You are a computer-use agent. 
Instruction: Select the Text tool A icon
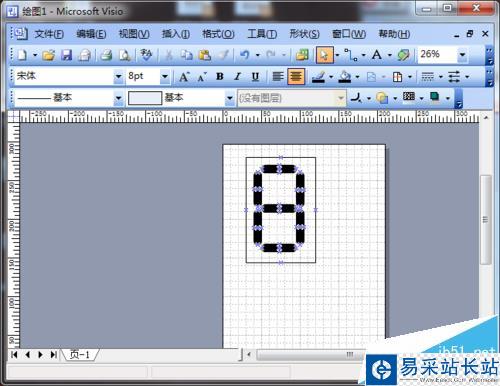[x=377, y=55]
